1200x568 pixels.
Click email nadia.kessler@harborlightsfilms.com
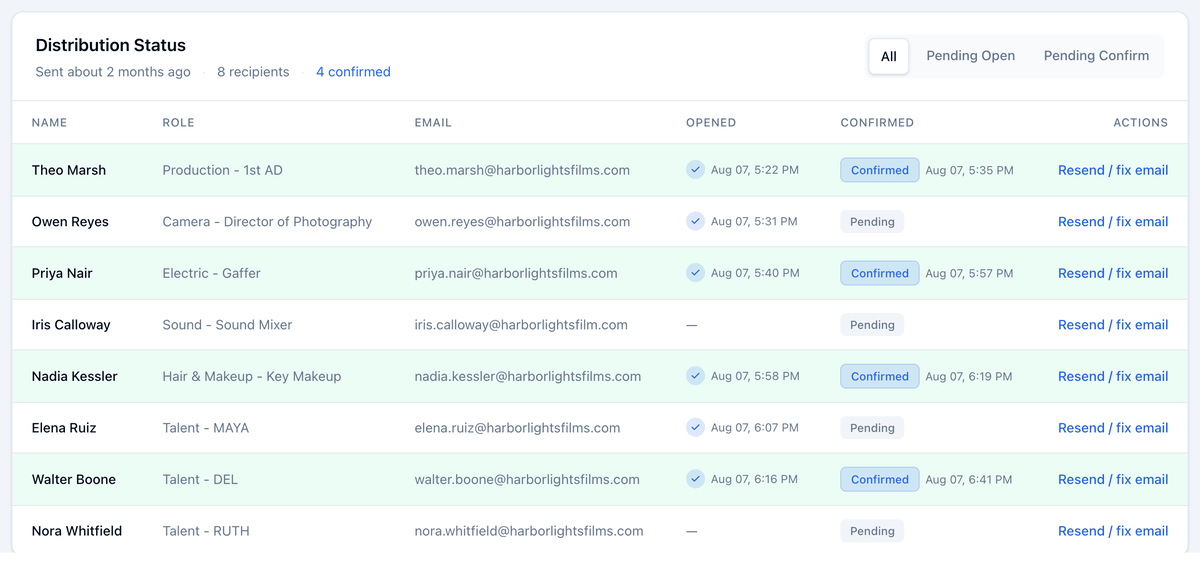coord(528,376)
